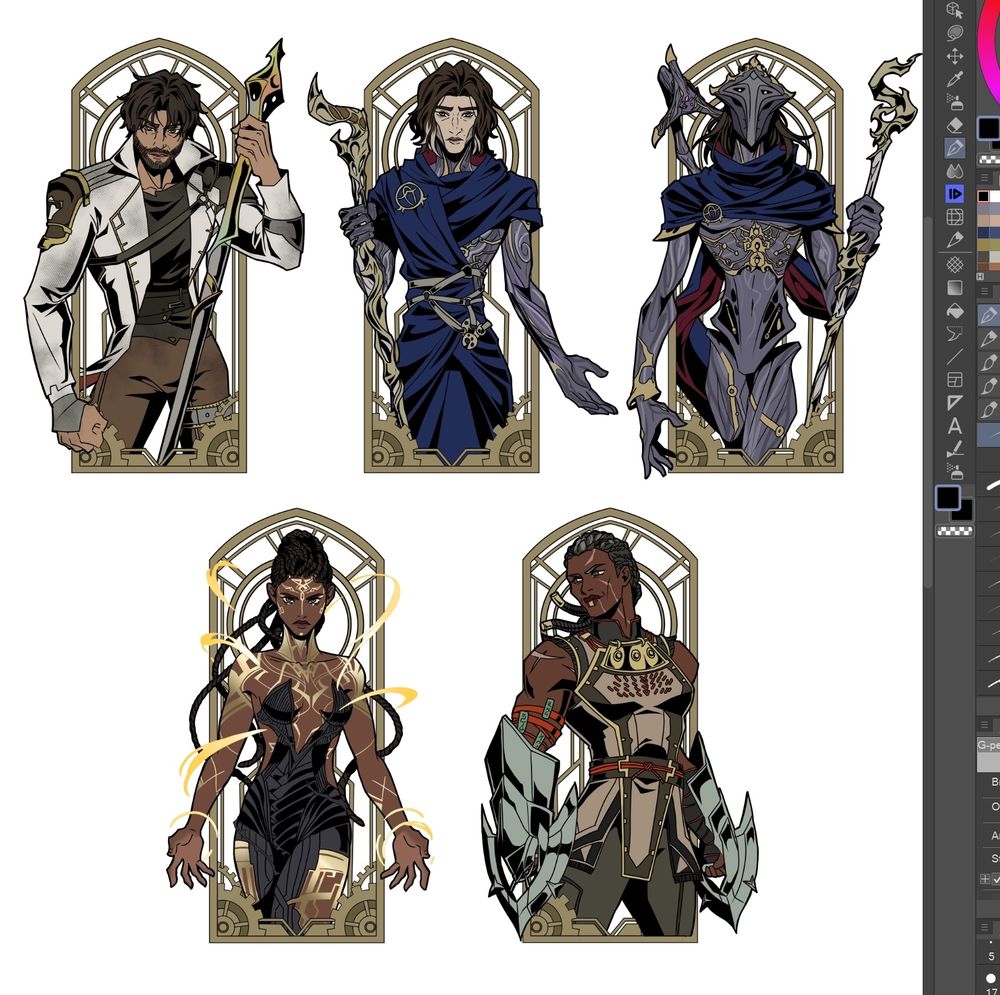
Task: Select the curved mesh grid tool
Action: point(954,217)
